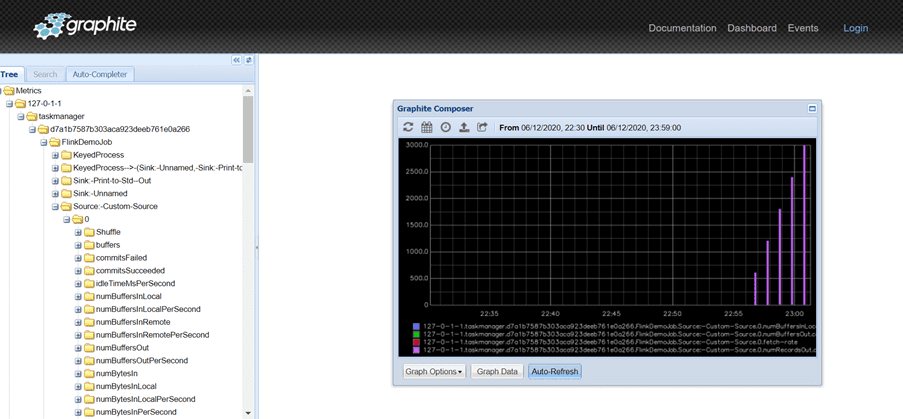Click the Login link
Viewport: 903px width, 419px height.
[856, 28]
